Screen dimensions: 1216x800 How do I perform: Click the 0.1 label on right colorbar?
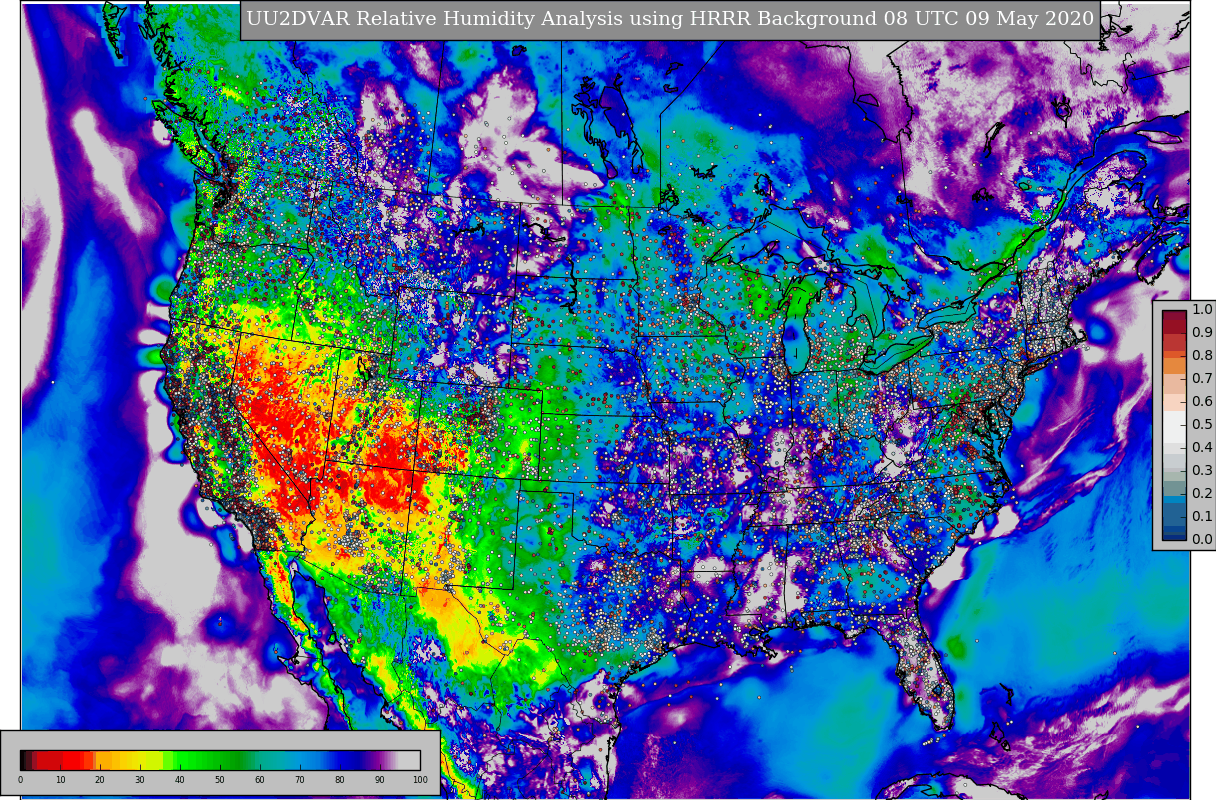1202,517
